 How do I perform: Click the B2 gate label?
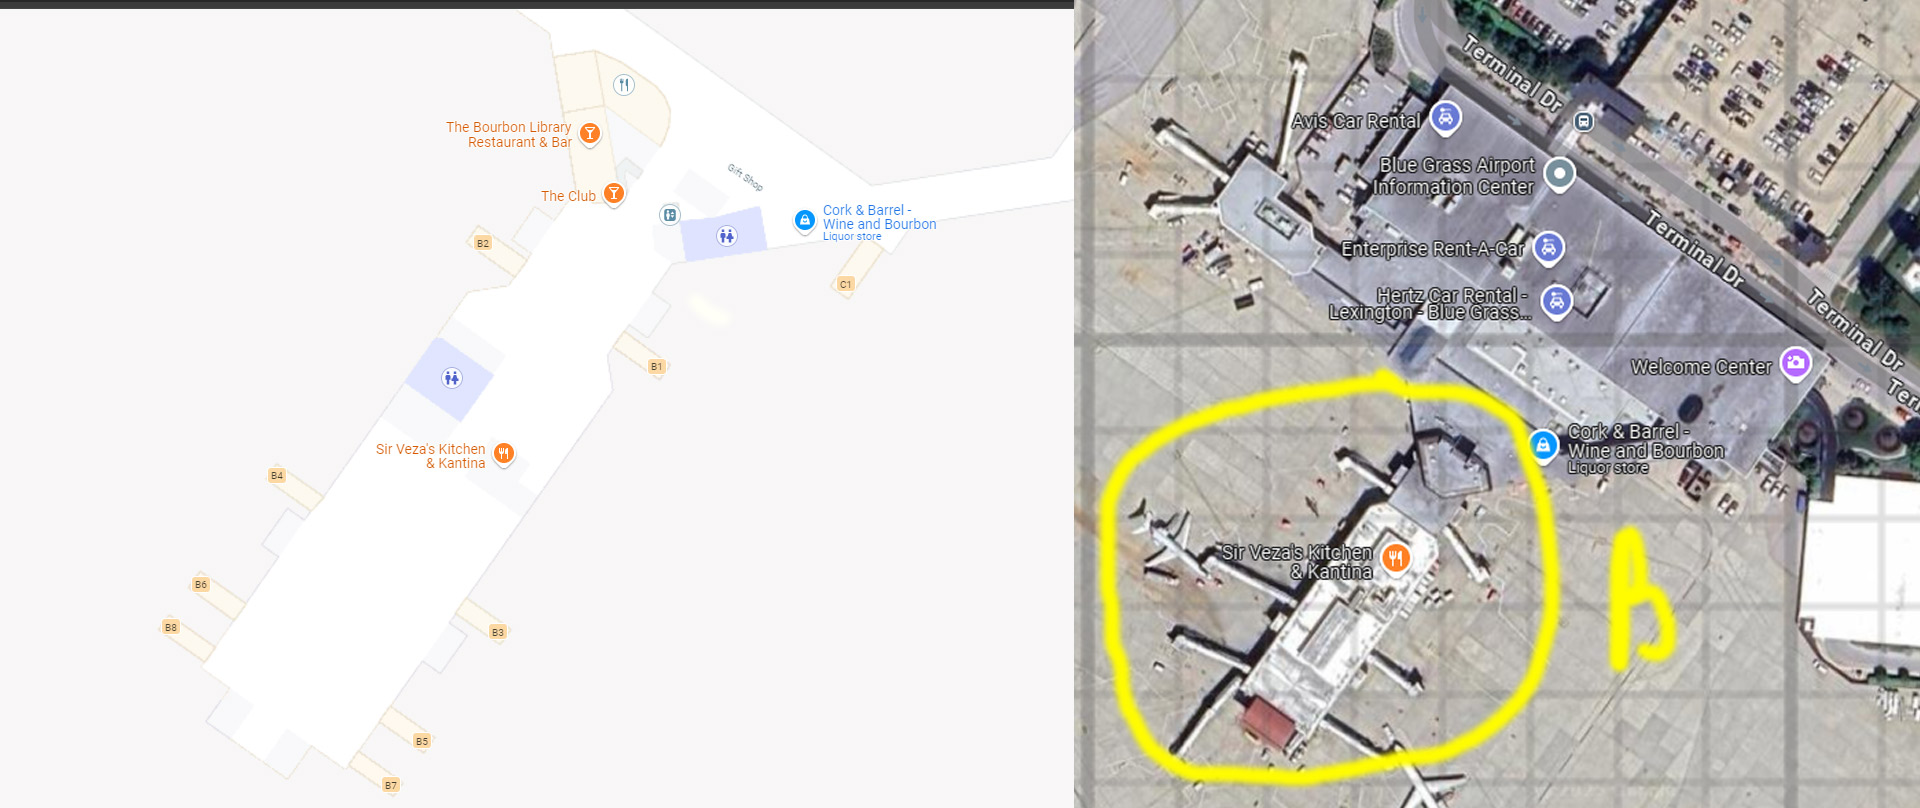point(483,243)
